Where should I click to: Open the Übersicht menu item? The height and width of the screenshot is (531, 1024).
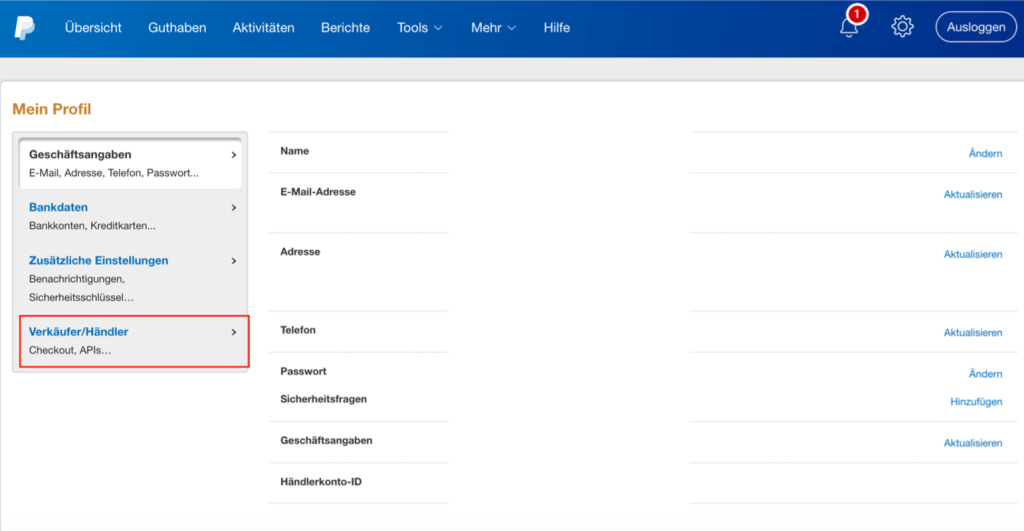click(x=93, y=27)
